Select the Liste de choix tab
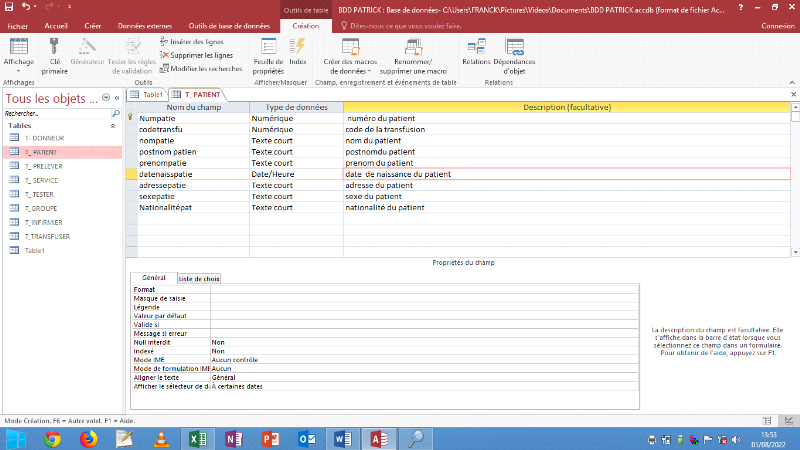Image resolution: width=800 pixels, height=450 pixels. [198, 278]
